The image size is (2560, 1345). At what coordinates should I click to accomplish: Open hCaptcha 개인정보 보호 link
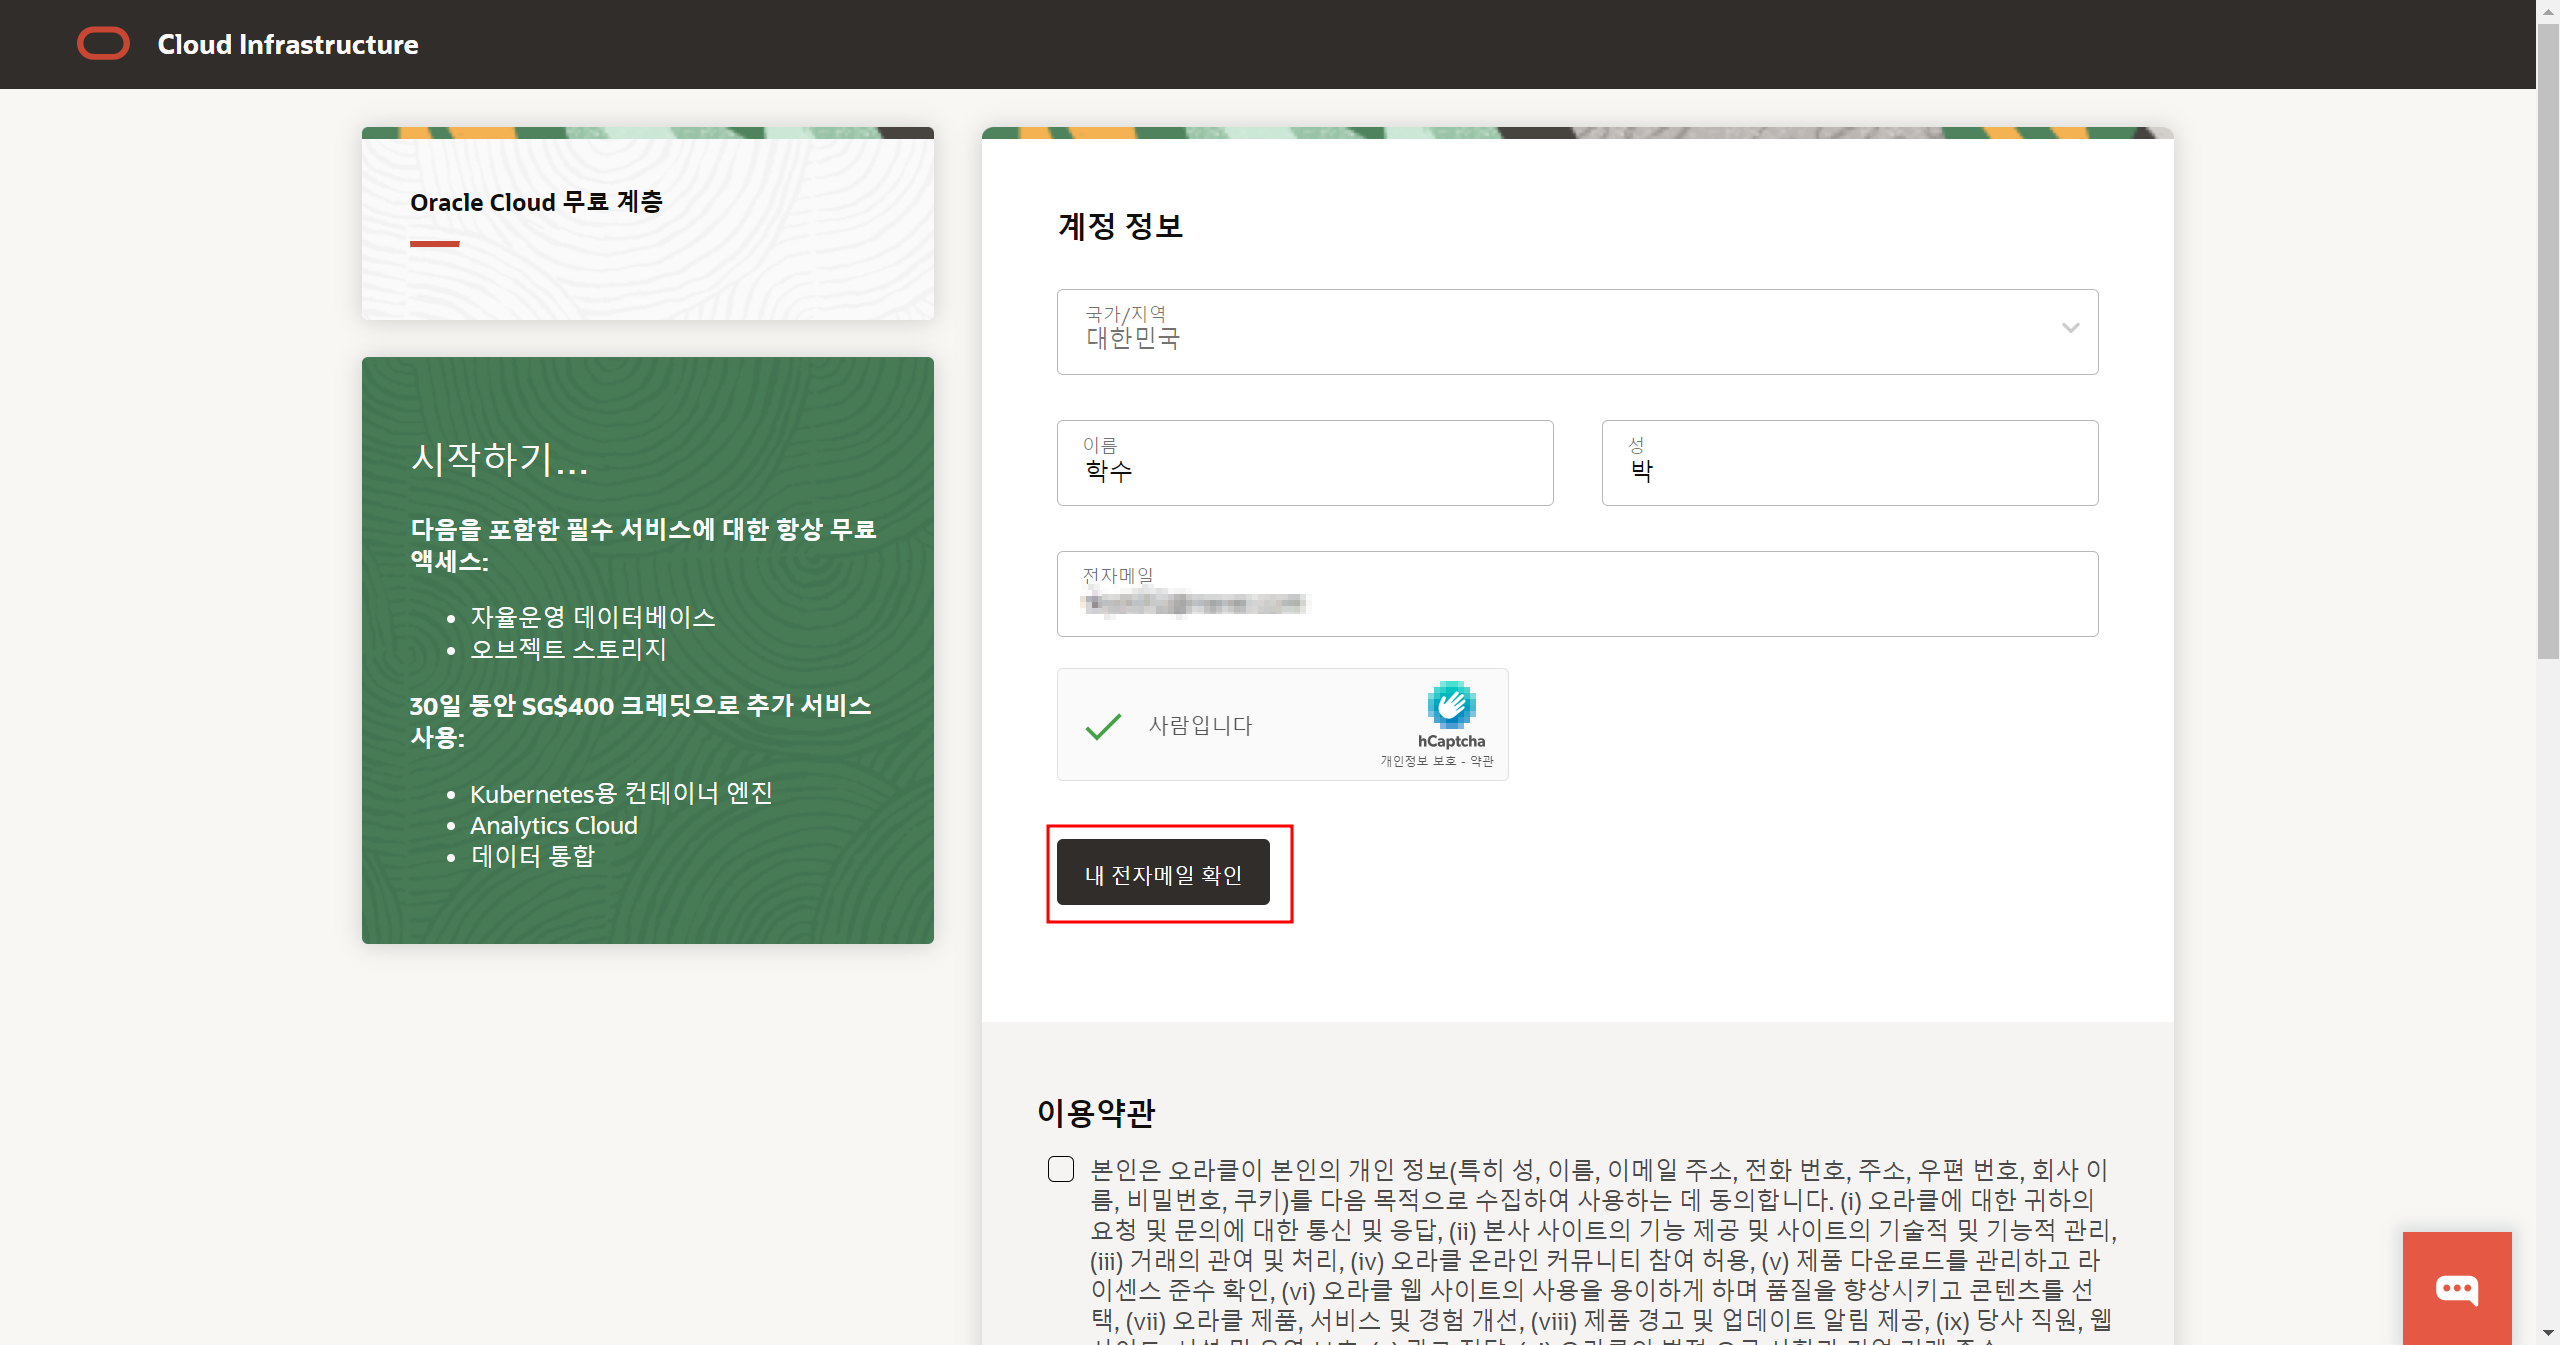coord(1417,761)
